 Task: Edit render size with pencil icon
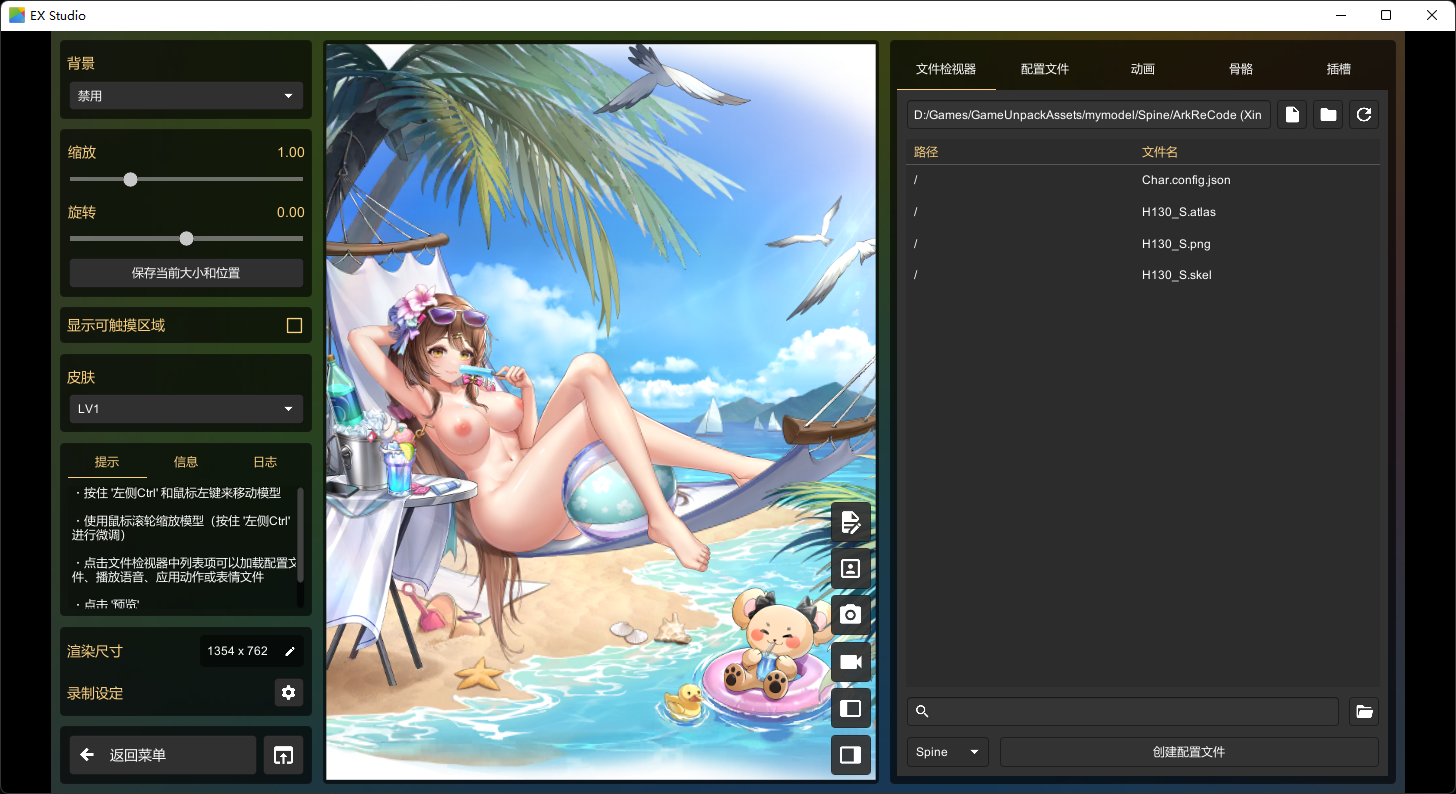click(290, 651)
